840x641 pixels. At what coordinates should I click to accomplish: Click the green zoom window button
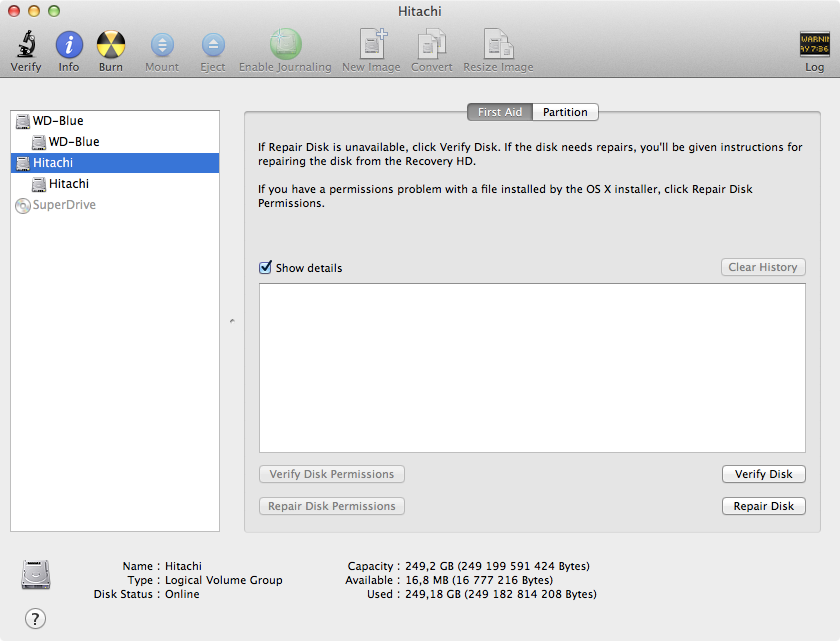point(54,11)
